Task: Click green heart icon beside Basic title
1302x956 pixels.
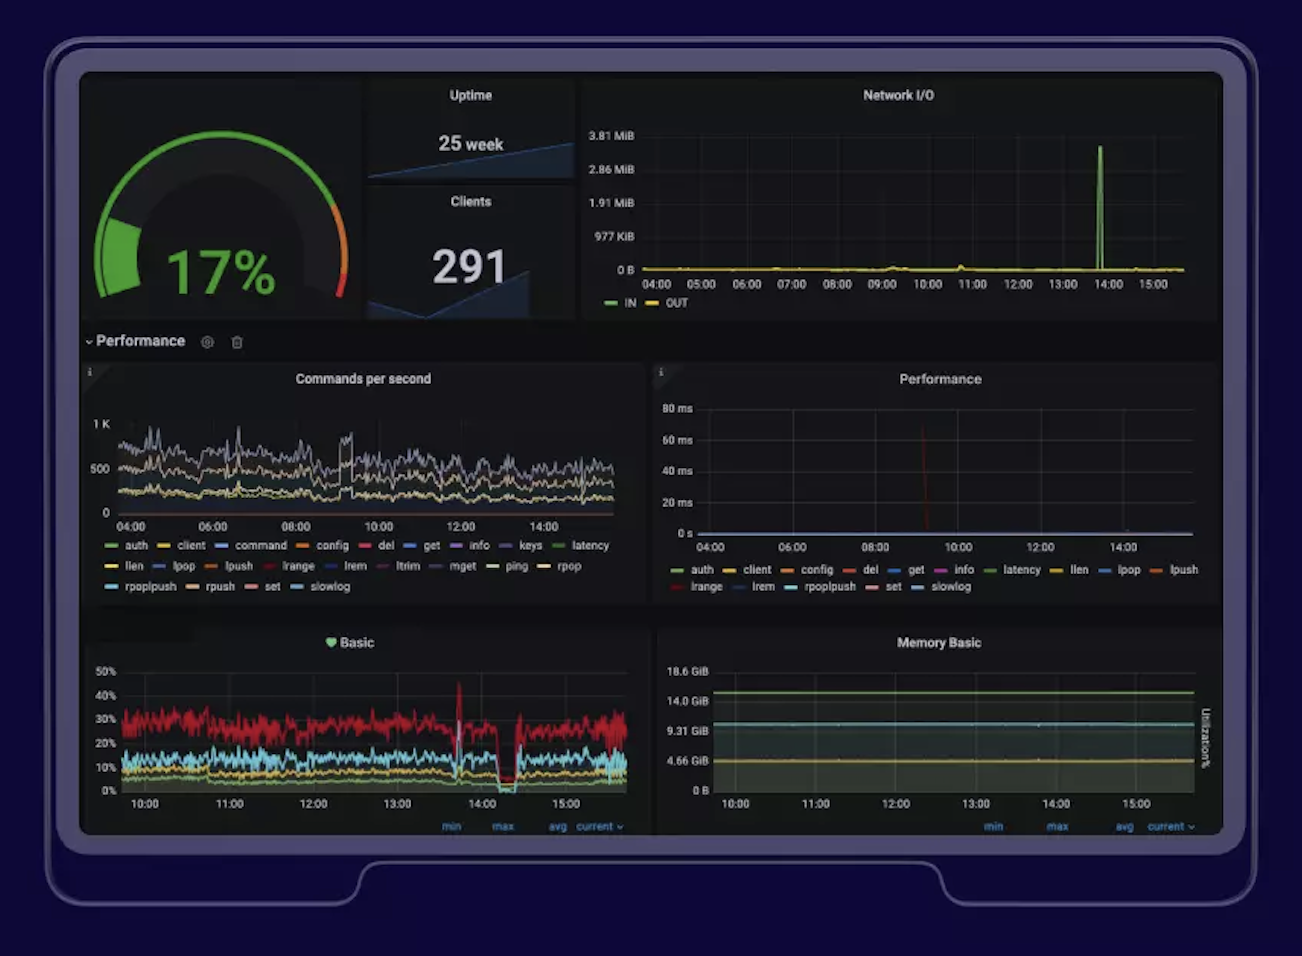Action: click(x=331, y=642)
